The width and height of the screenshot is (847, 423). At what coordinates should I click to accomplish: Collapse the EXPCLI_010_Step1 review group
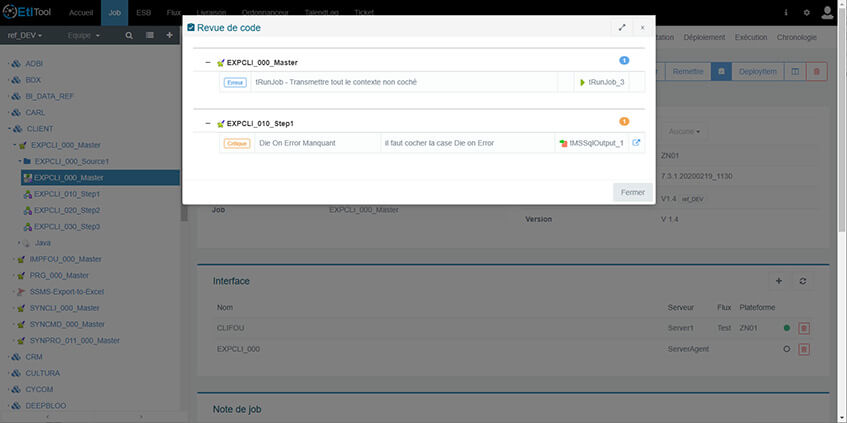click(208, 124)
